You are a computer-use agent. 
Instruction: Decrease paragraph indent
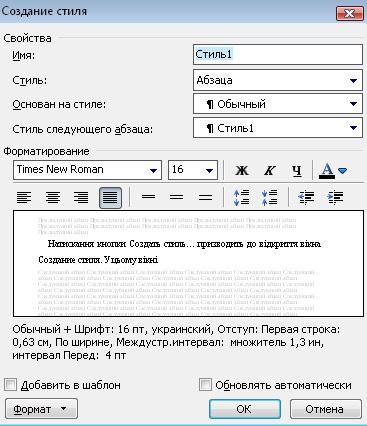pyautogui.click(x=305, y=197)
